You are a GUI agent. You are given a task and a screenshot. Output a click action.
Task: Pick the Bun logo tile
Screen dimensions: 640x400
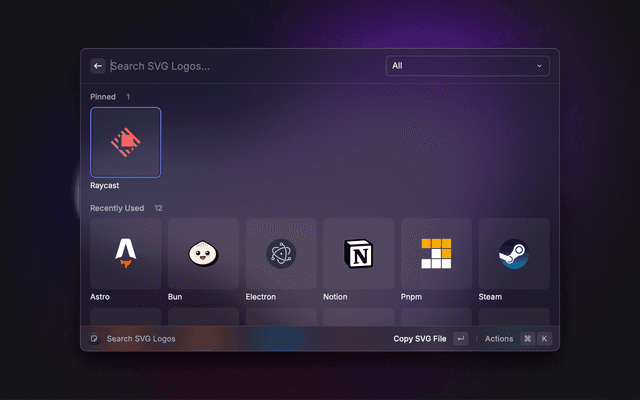pos(203,254)
